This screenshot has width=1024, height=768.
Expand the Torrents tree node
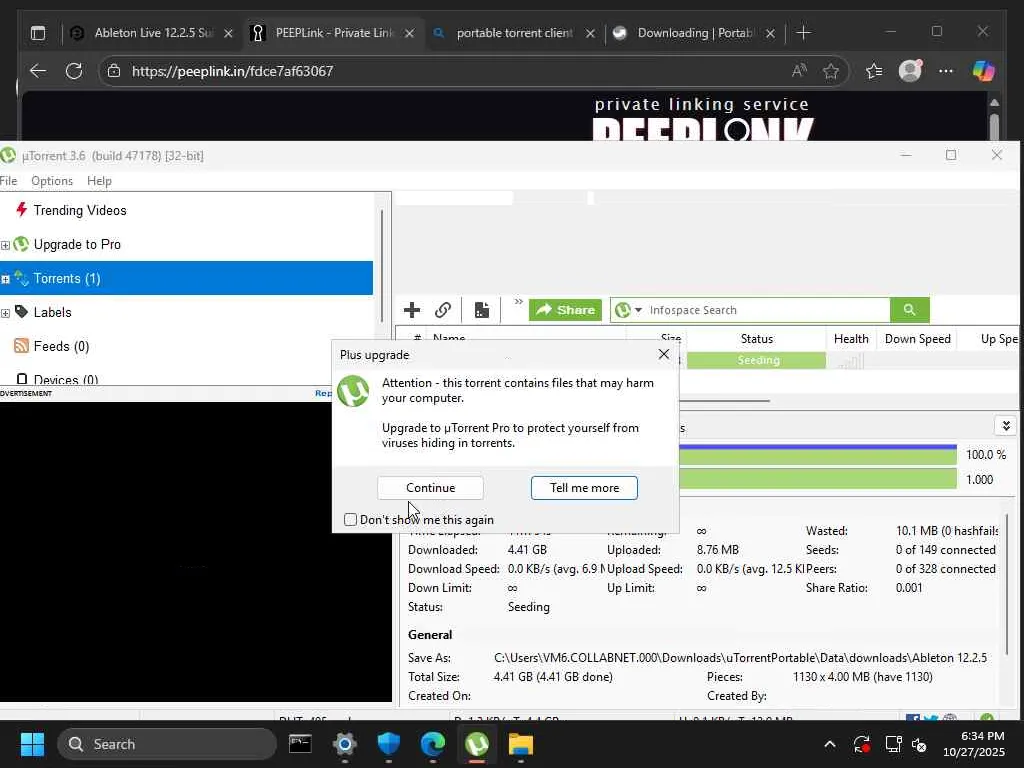point(5,279)
